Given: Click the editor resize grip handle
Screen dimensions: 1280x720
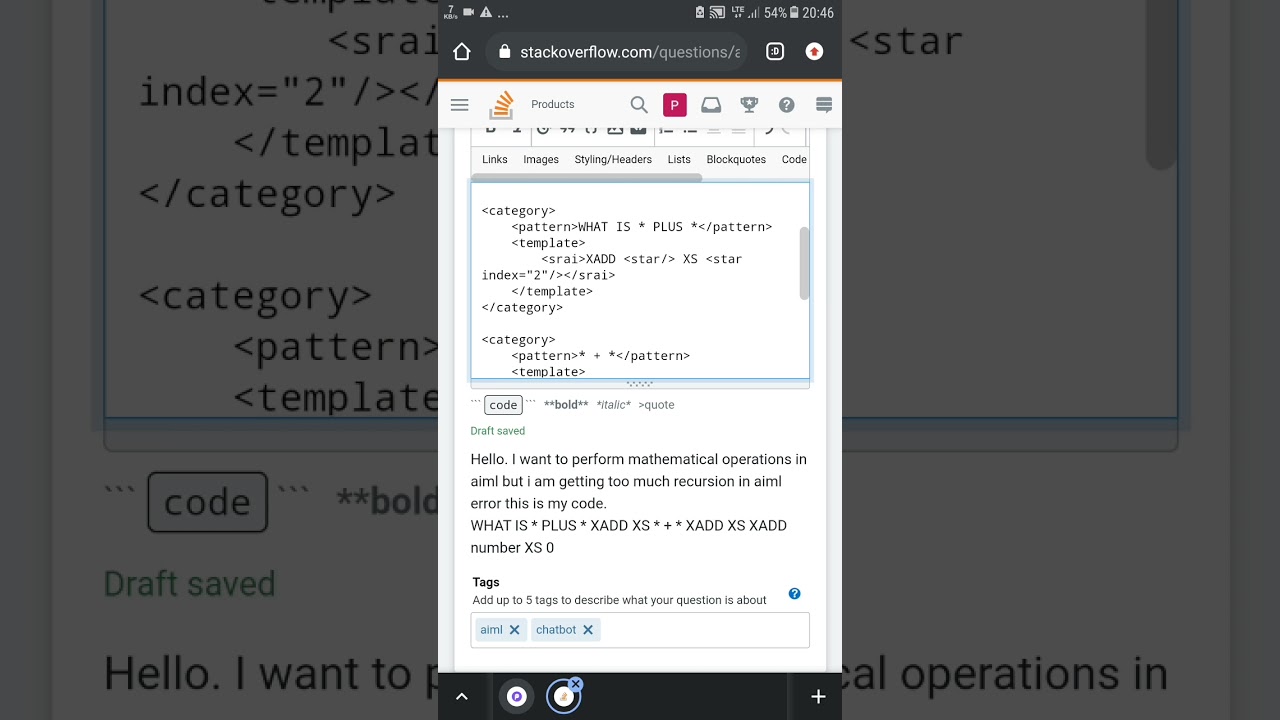Looking at the screenshot, I should click(640, 384).
